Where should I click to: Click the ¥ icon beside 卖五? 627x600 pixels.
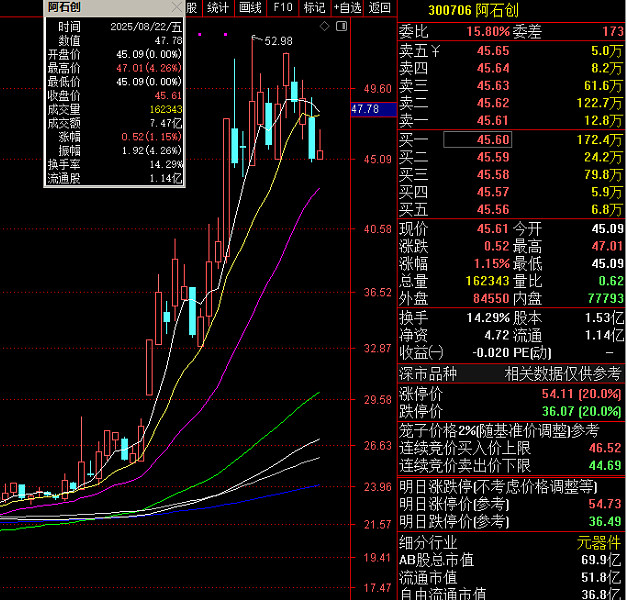click(x=436, y=50)
